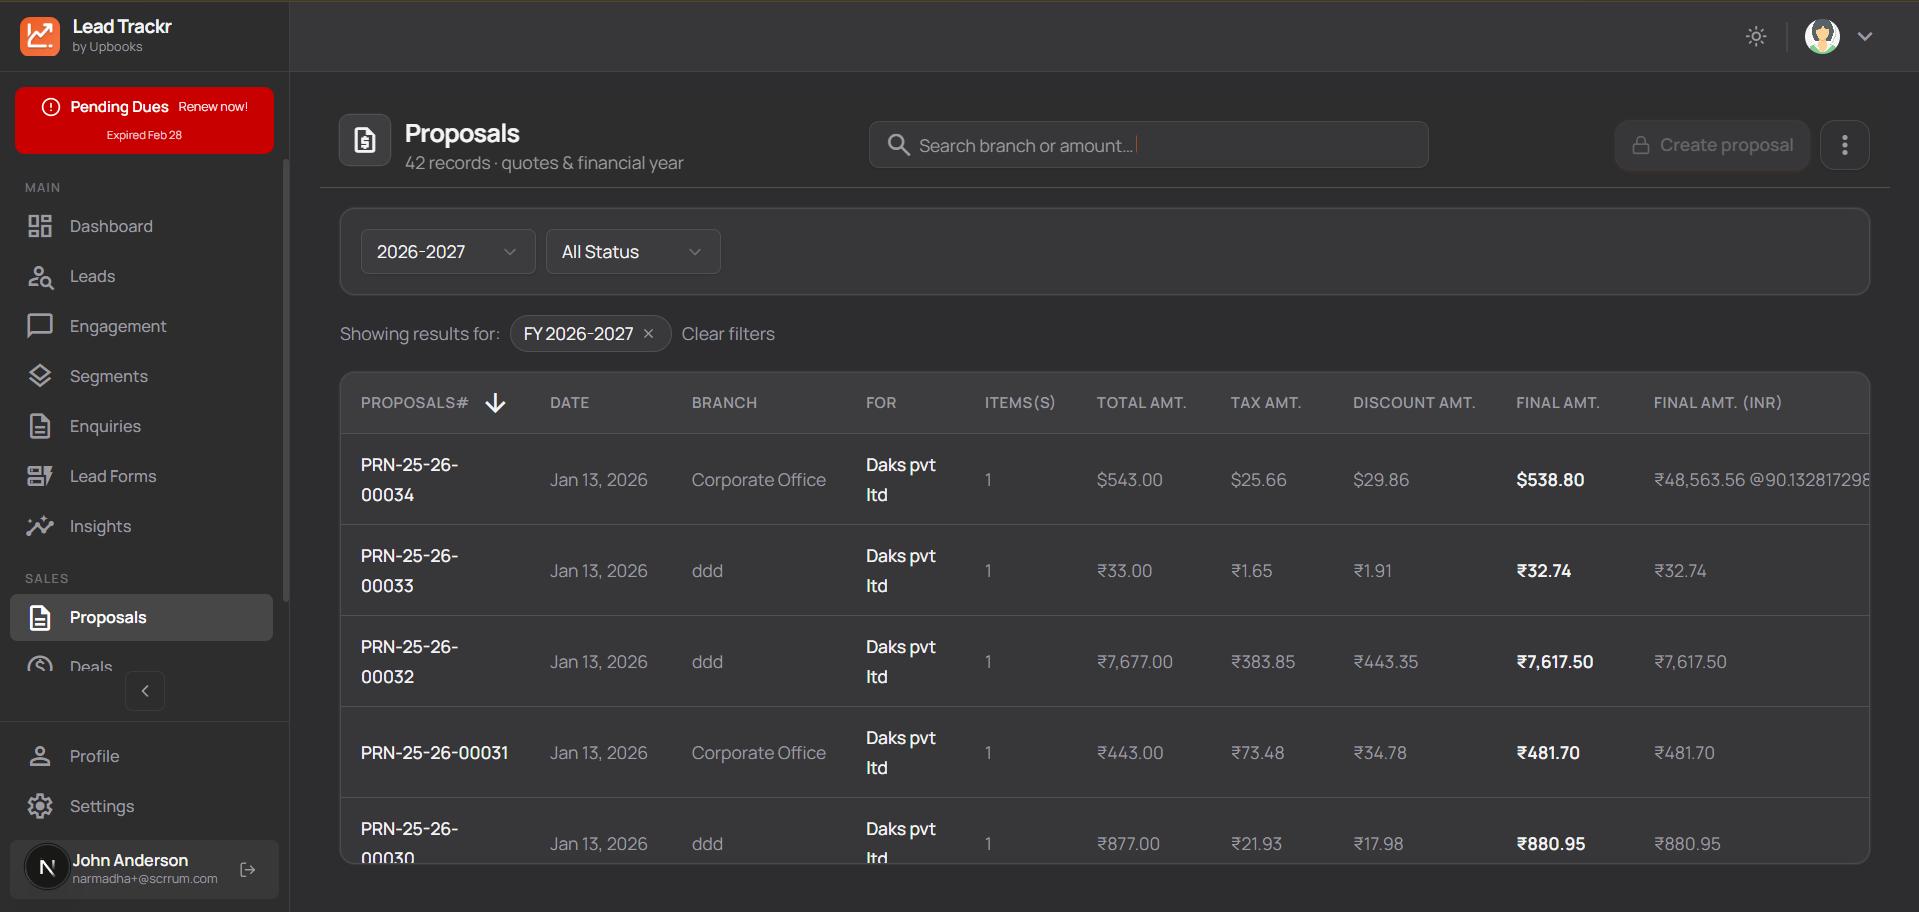The image size is (1919, 912).
Task: Click the Segments layers icon
Action: 40,376
